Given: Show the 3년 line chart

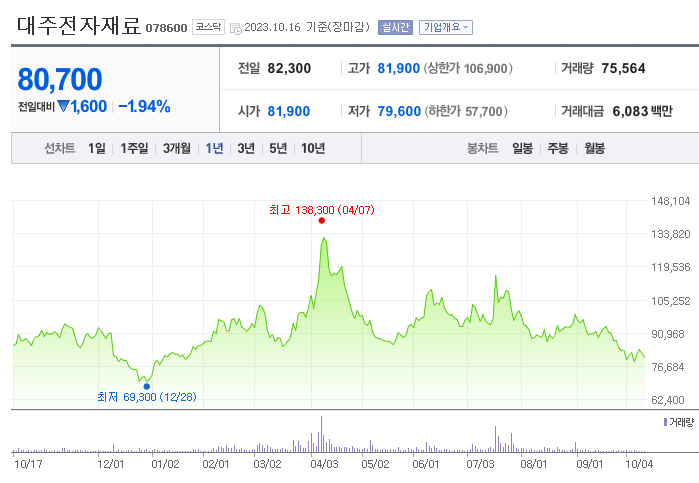Looking at the screenshot, I should coord(246,148).
